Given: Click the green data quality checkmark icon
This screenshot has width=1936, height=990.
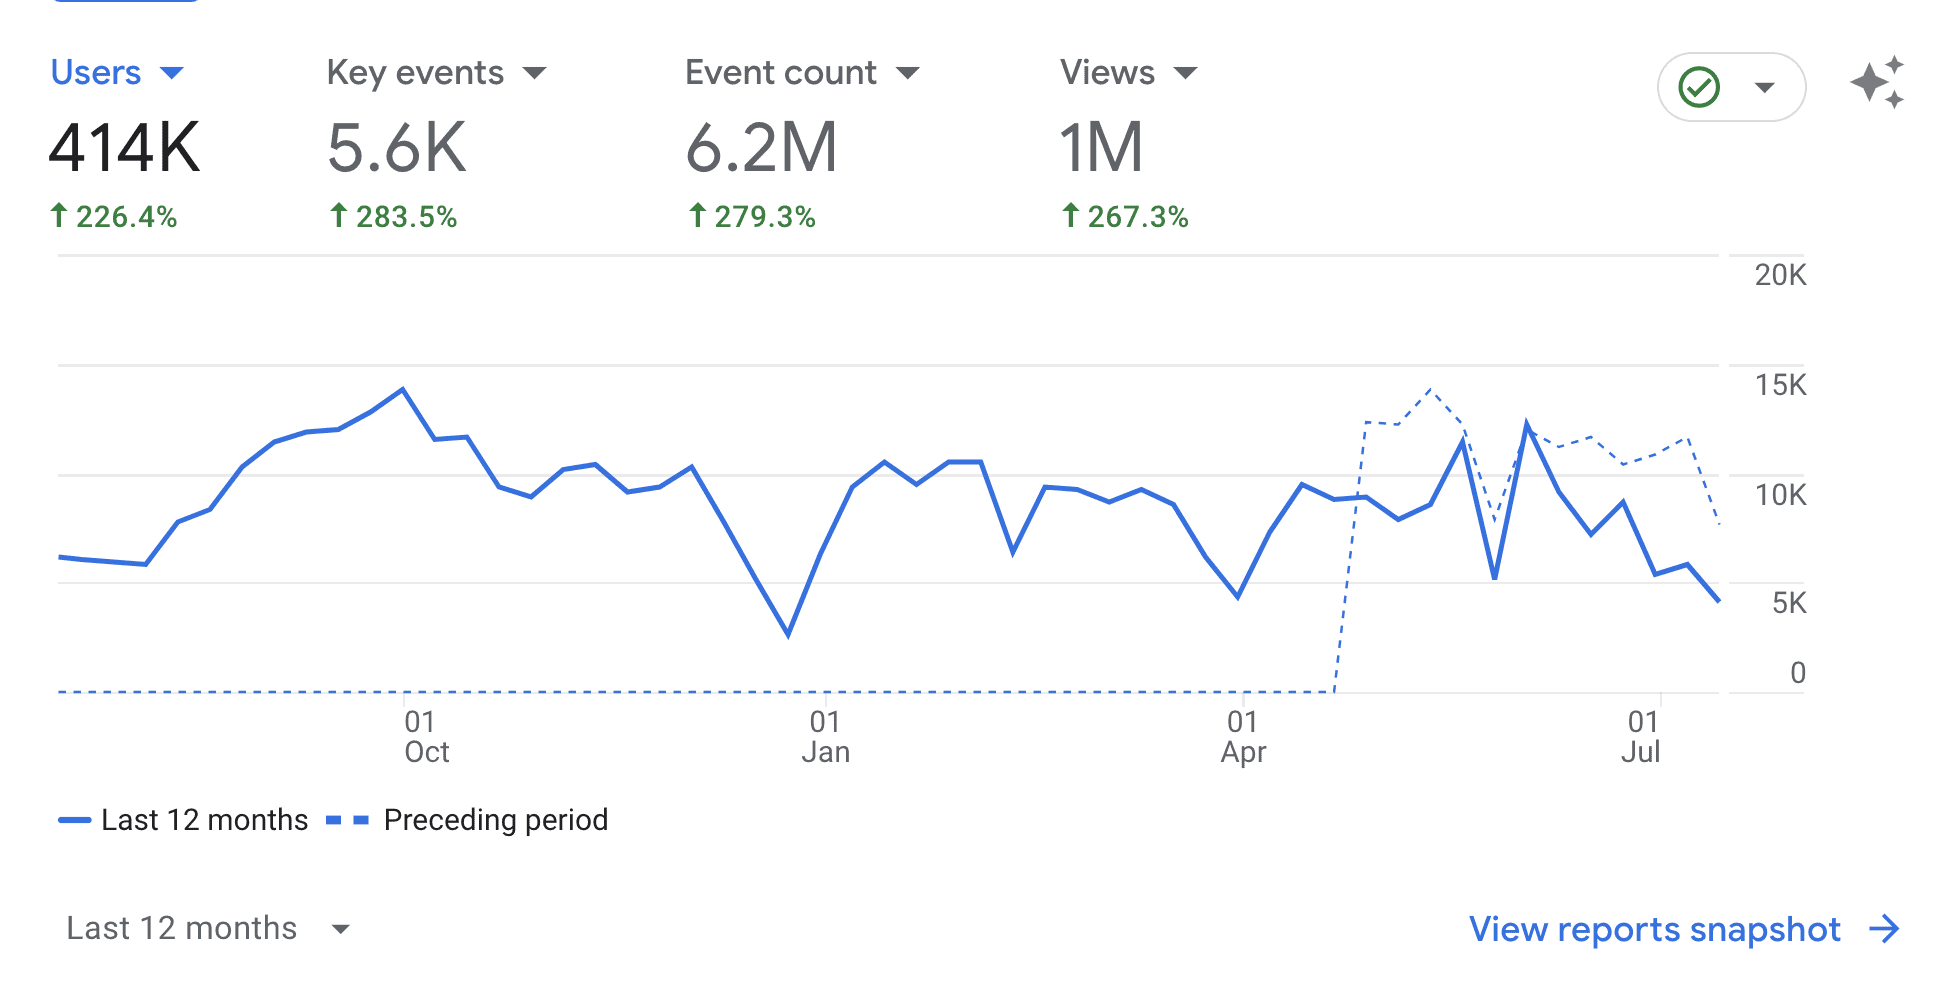Looking at the screenshot, I should tap(1699, 87).
